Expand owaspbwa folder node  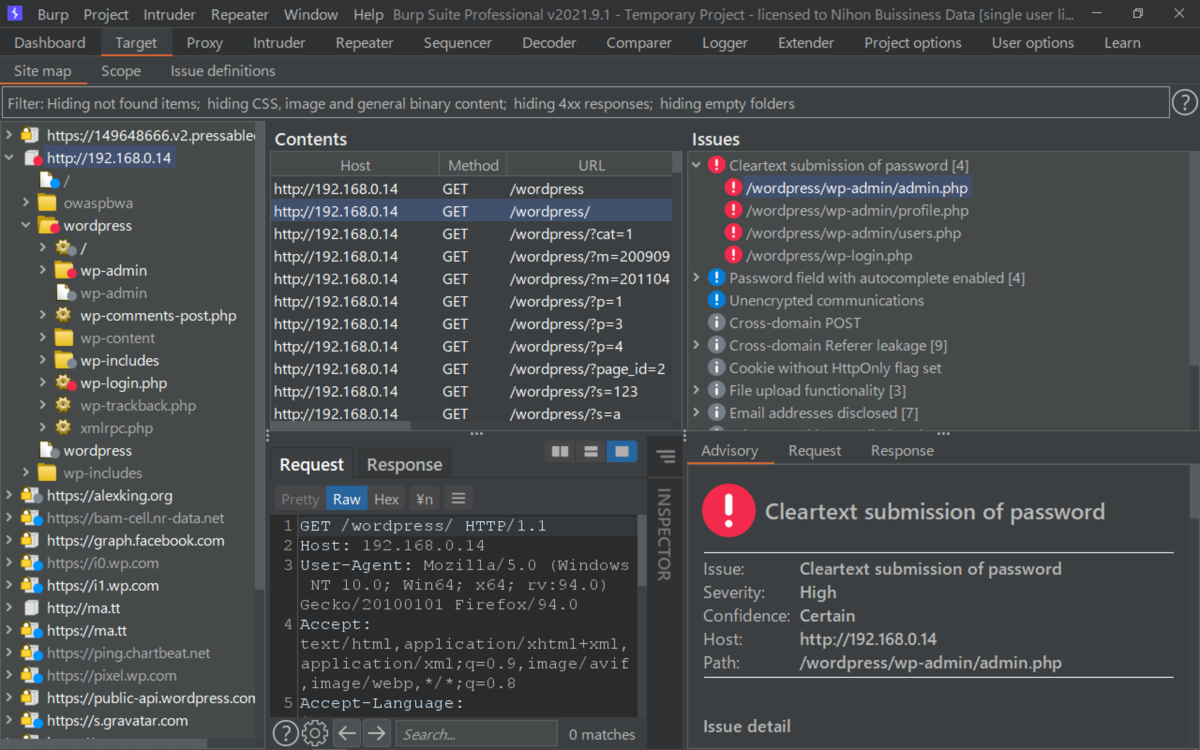click(26, 203)
